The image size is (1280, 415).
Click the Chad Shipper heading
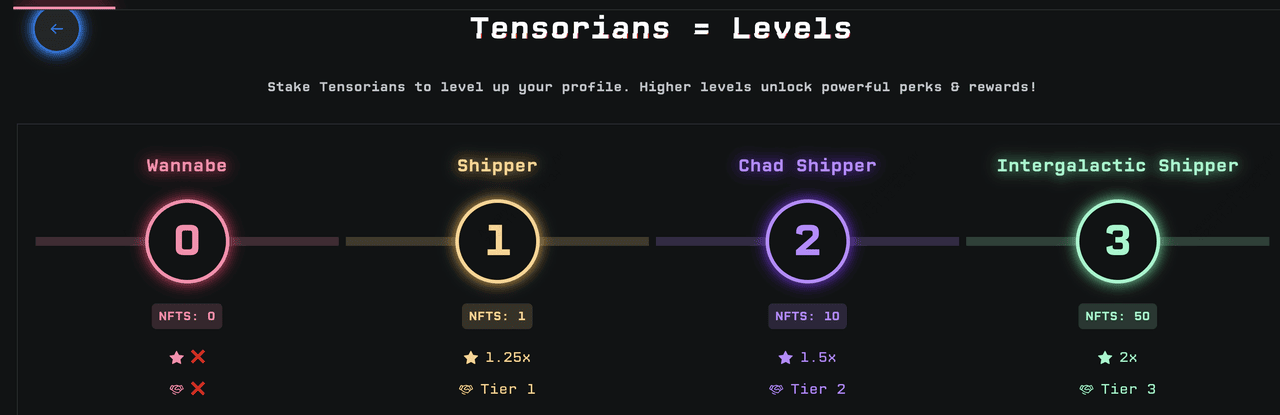point(807,166)
